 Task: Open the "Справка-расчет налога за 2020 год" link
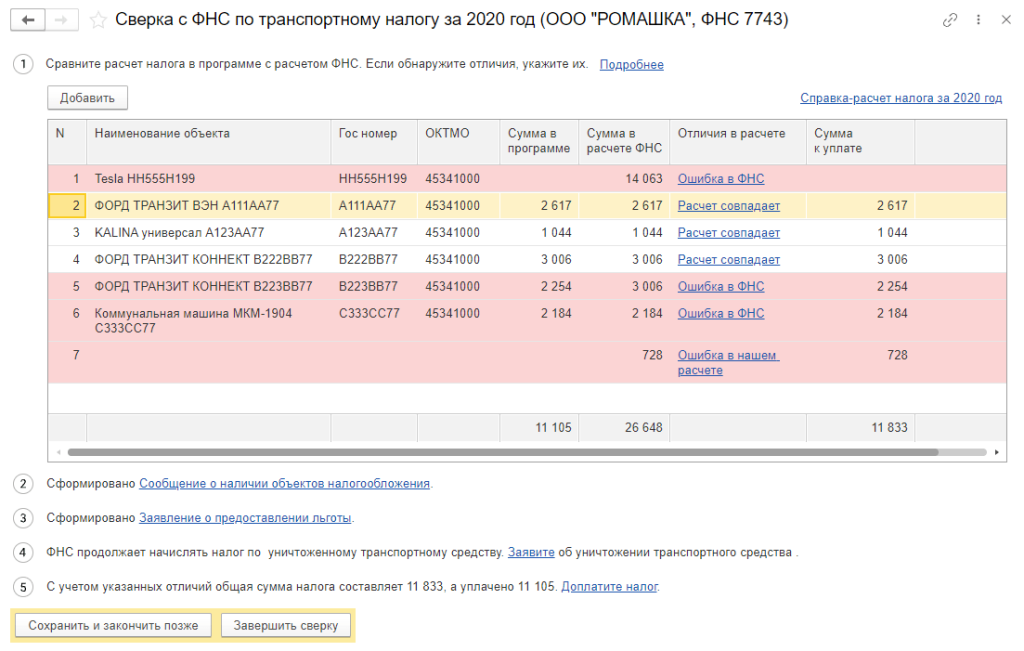pyautogui.click(x=900, y=98)
